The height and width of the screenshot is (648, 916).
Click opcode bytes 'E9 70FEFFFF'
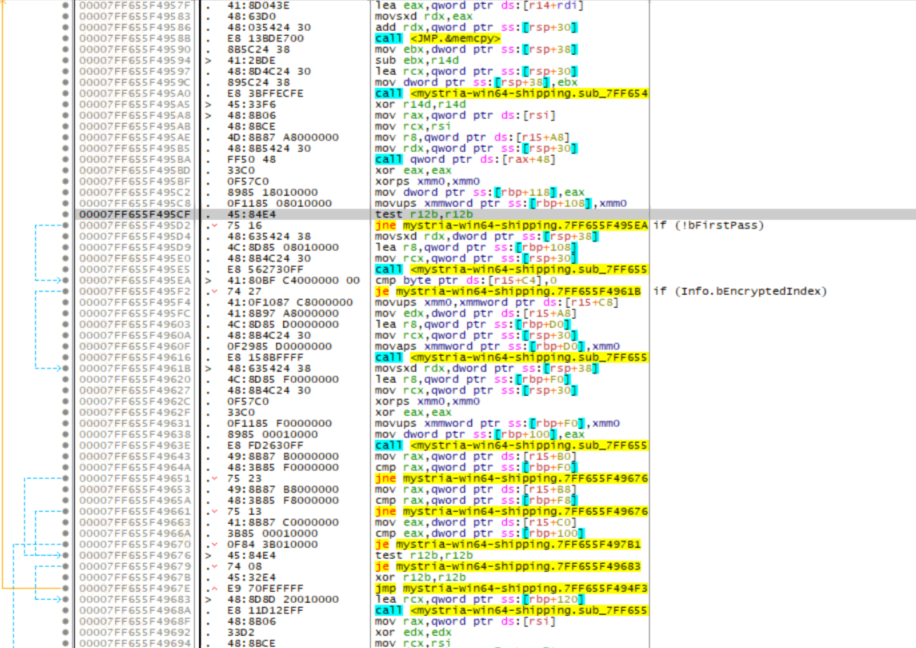[265, 588]
